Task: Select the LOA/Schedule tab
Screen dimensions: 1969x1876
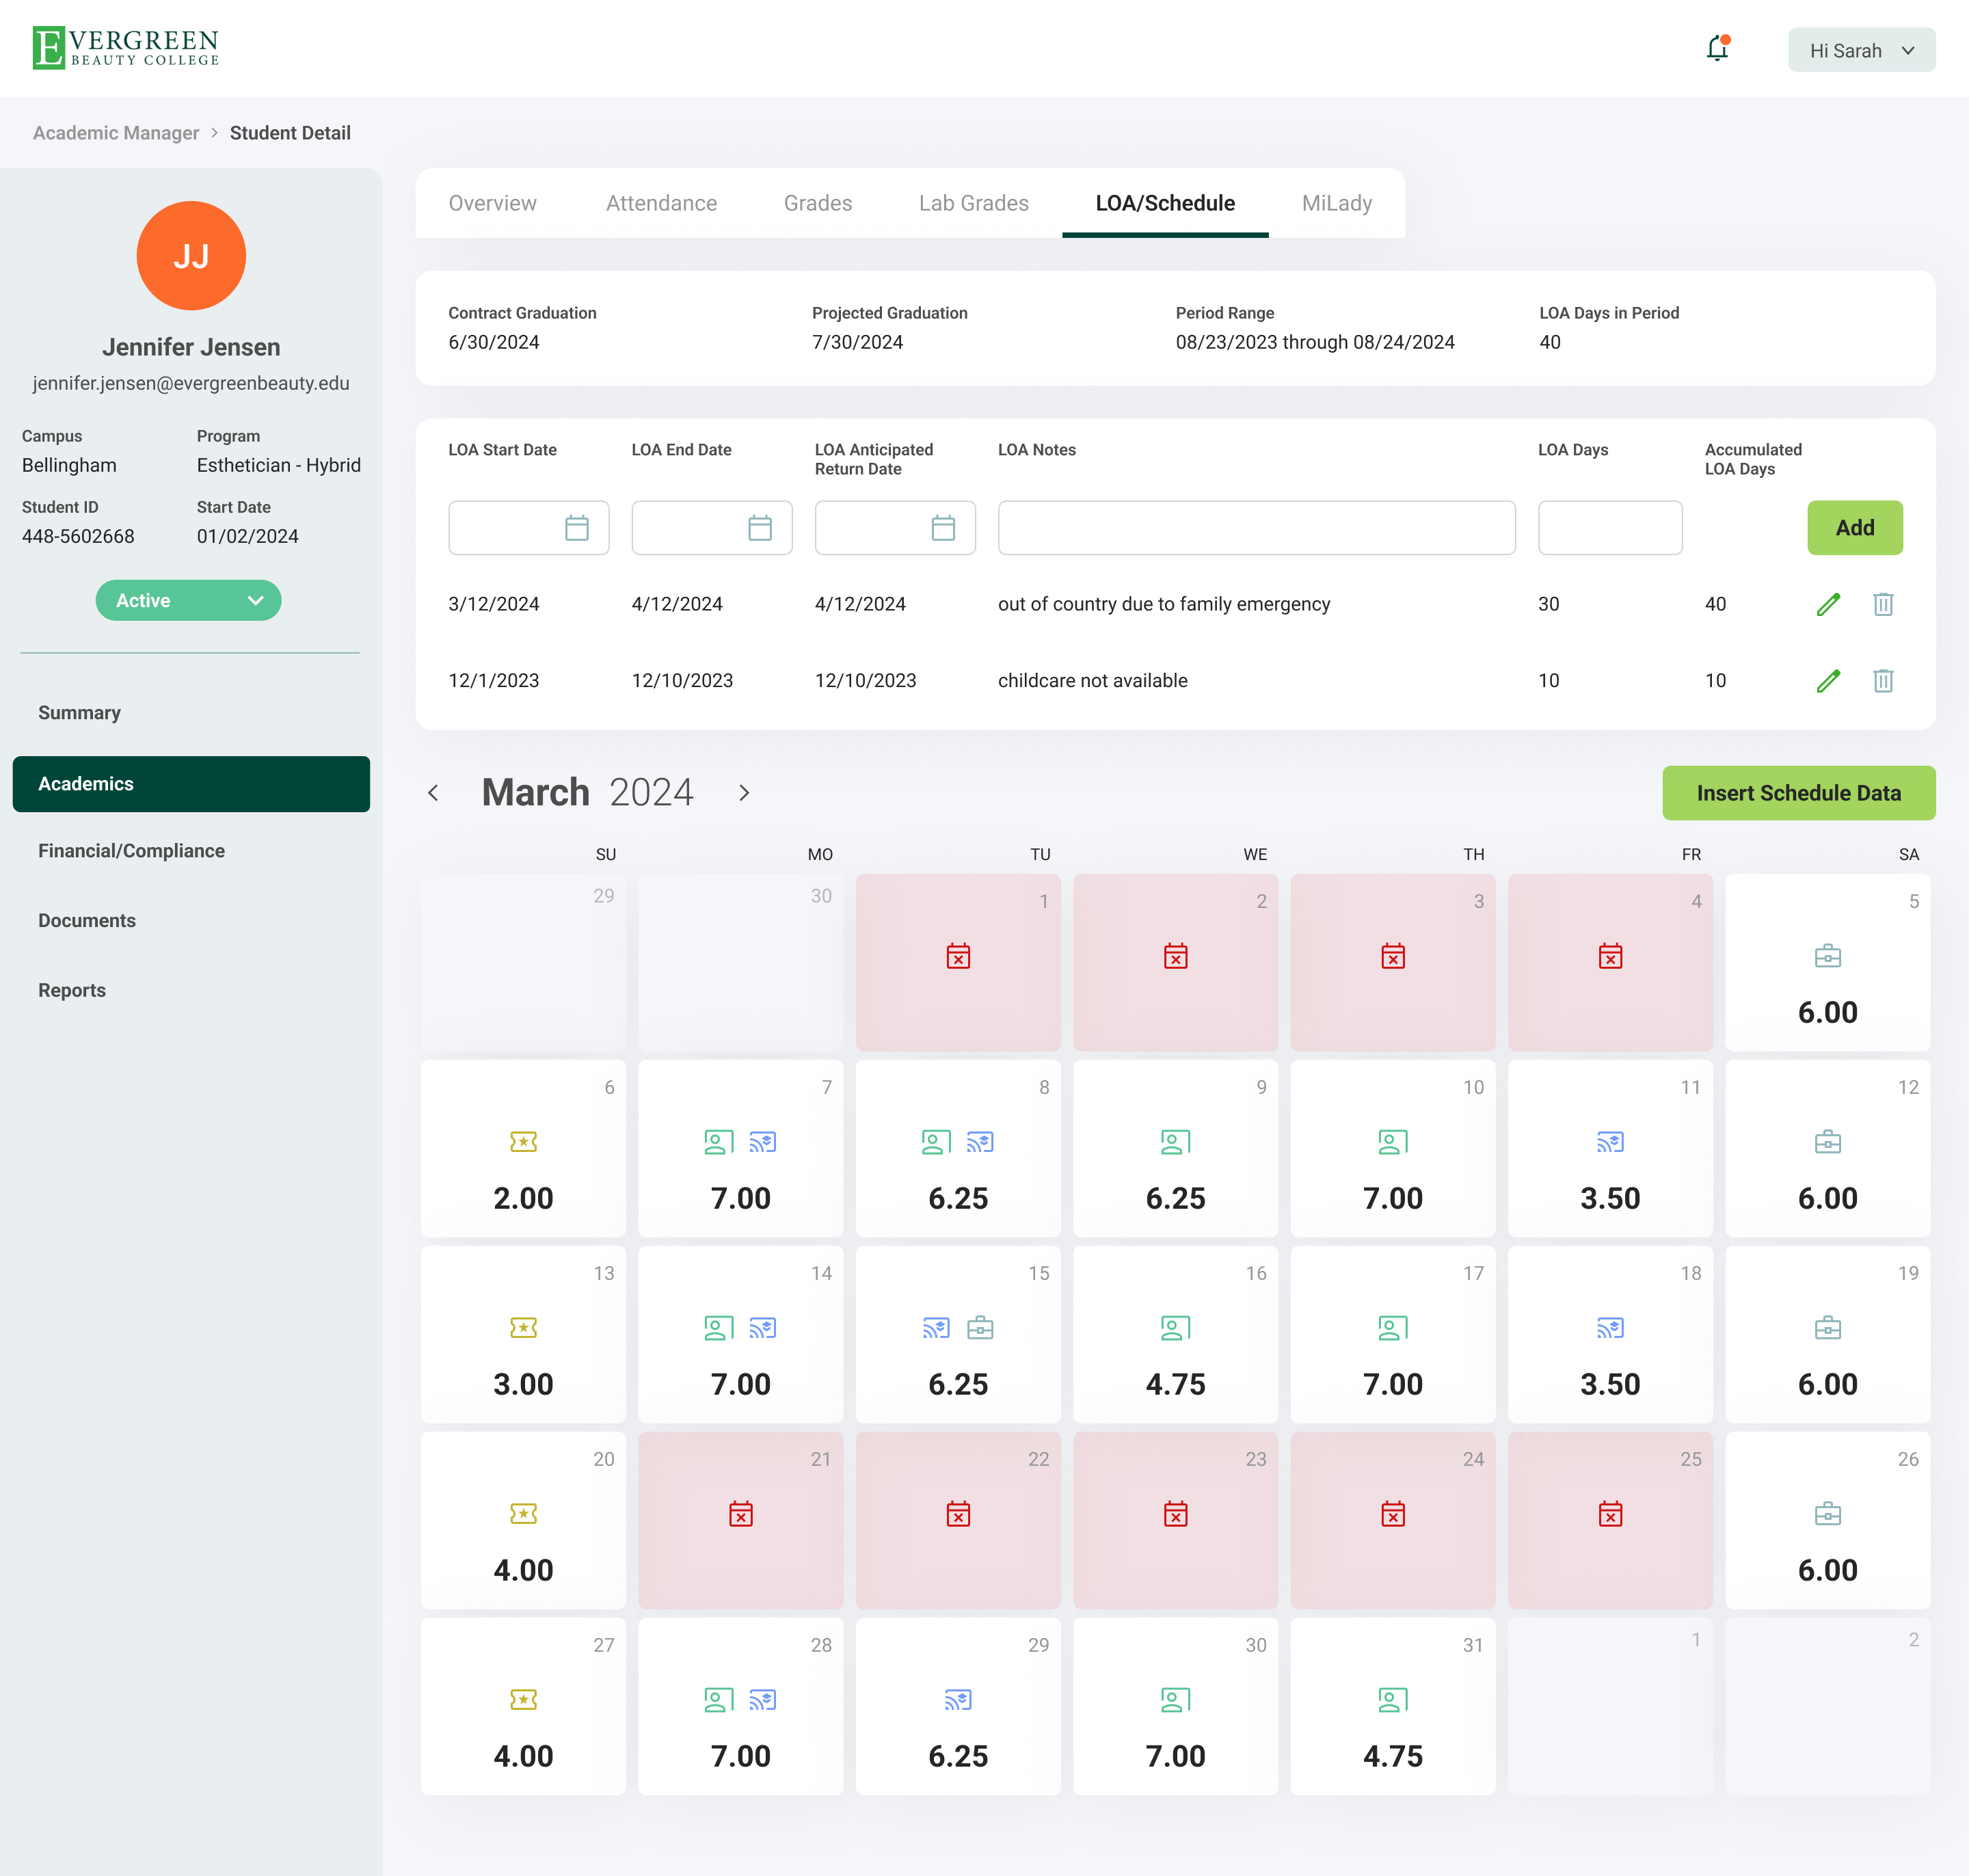Action: [1165, 203]
